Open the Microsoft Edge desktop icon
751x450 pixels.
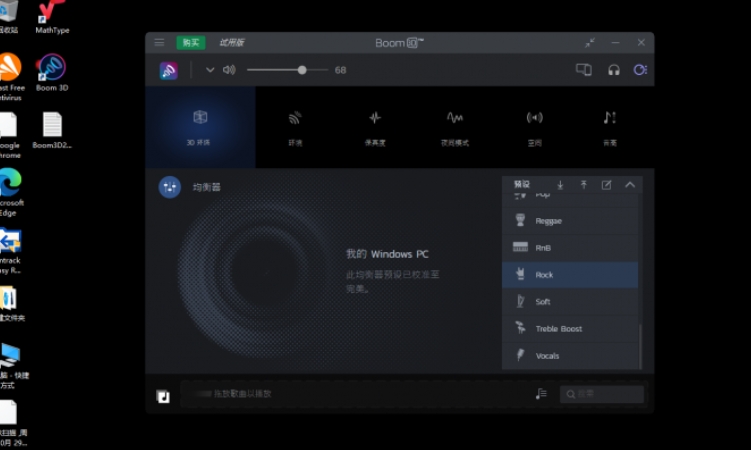[11, 192]
